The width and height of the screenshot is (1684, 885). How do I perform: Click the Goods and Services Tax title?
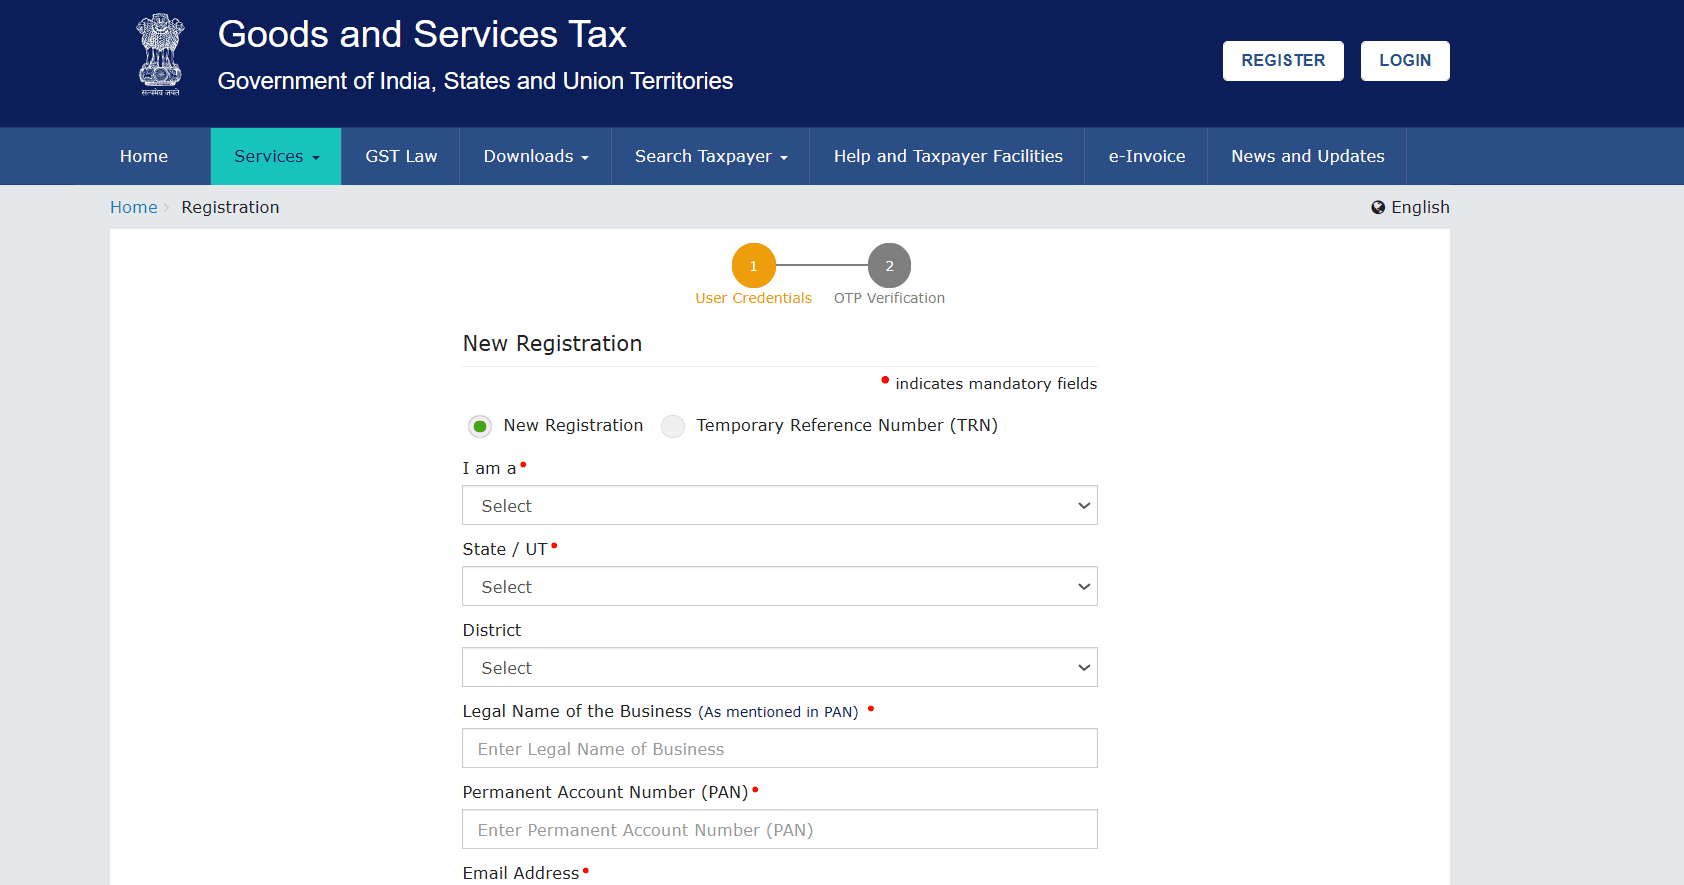tap(422, 35)
